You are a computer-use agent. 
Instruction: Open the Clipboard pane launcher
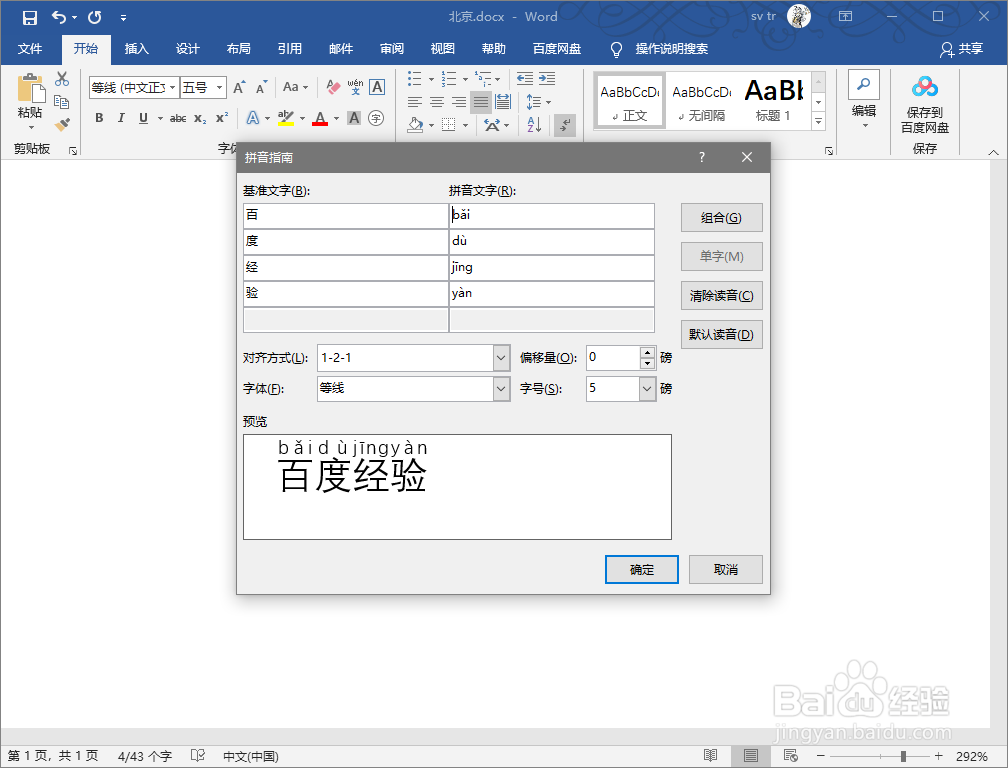pyautogui.click(x=73, y=150)
